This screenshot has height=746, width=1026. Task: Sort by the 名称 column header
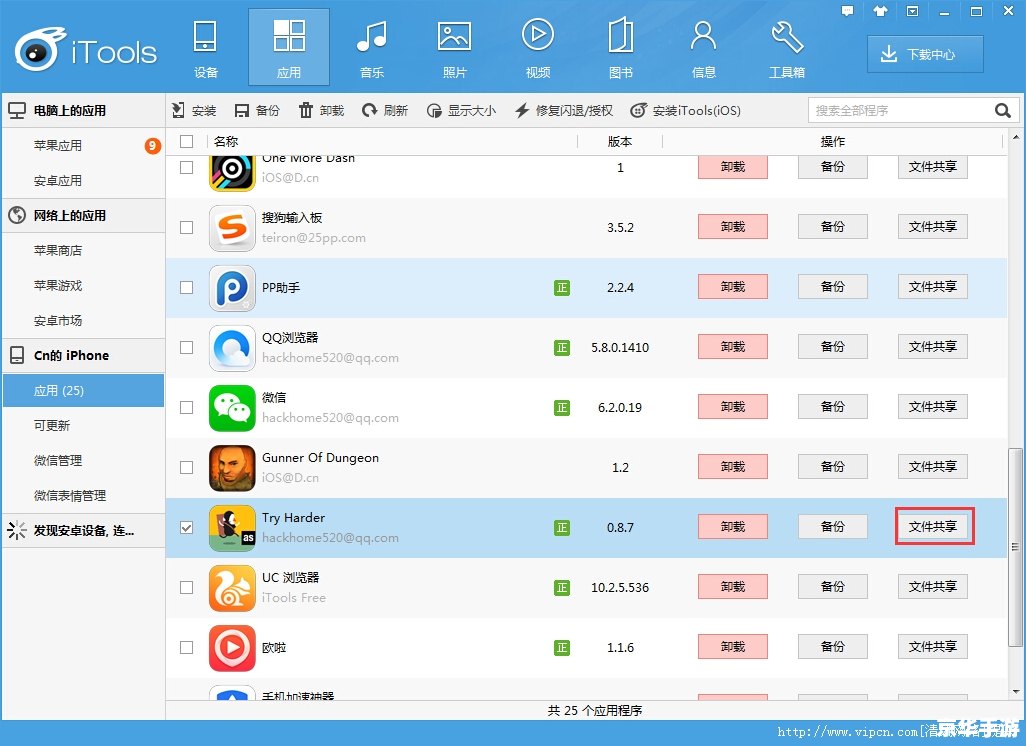click(x=393, y=141)
